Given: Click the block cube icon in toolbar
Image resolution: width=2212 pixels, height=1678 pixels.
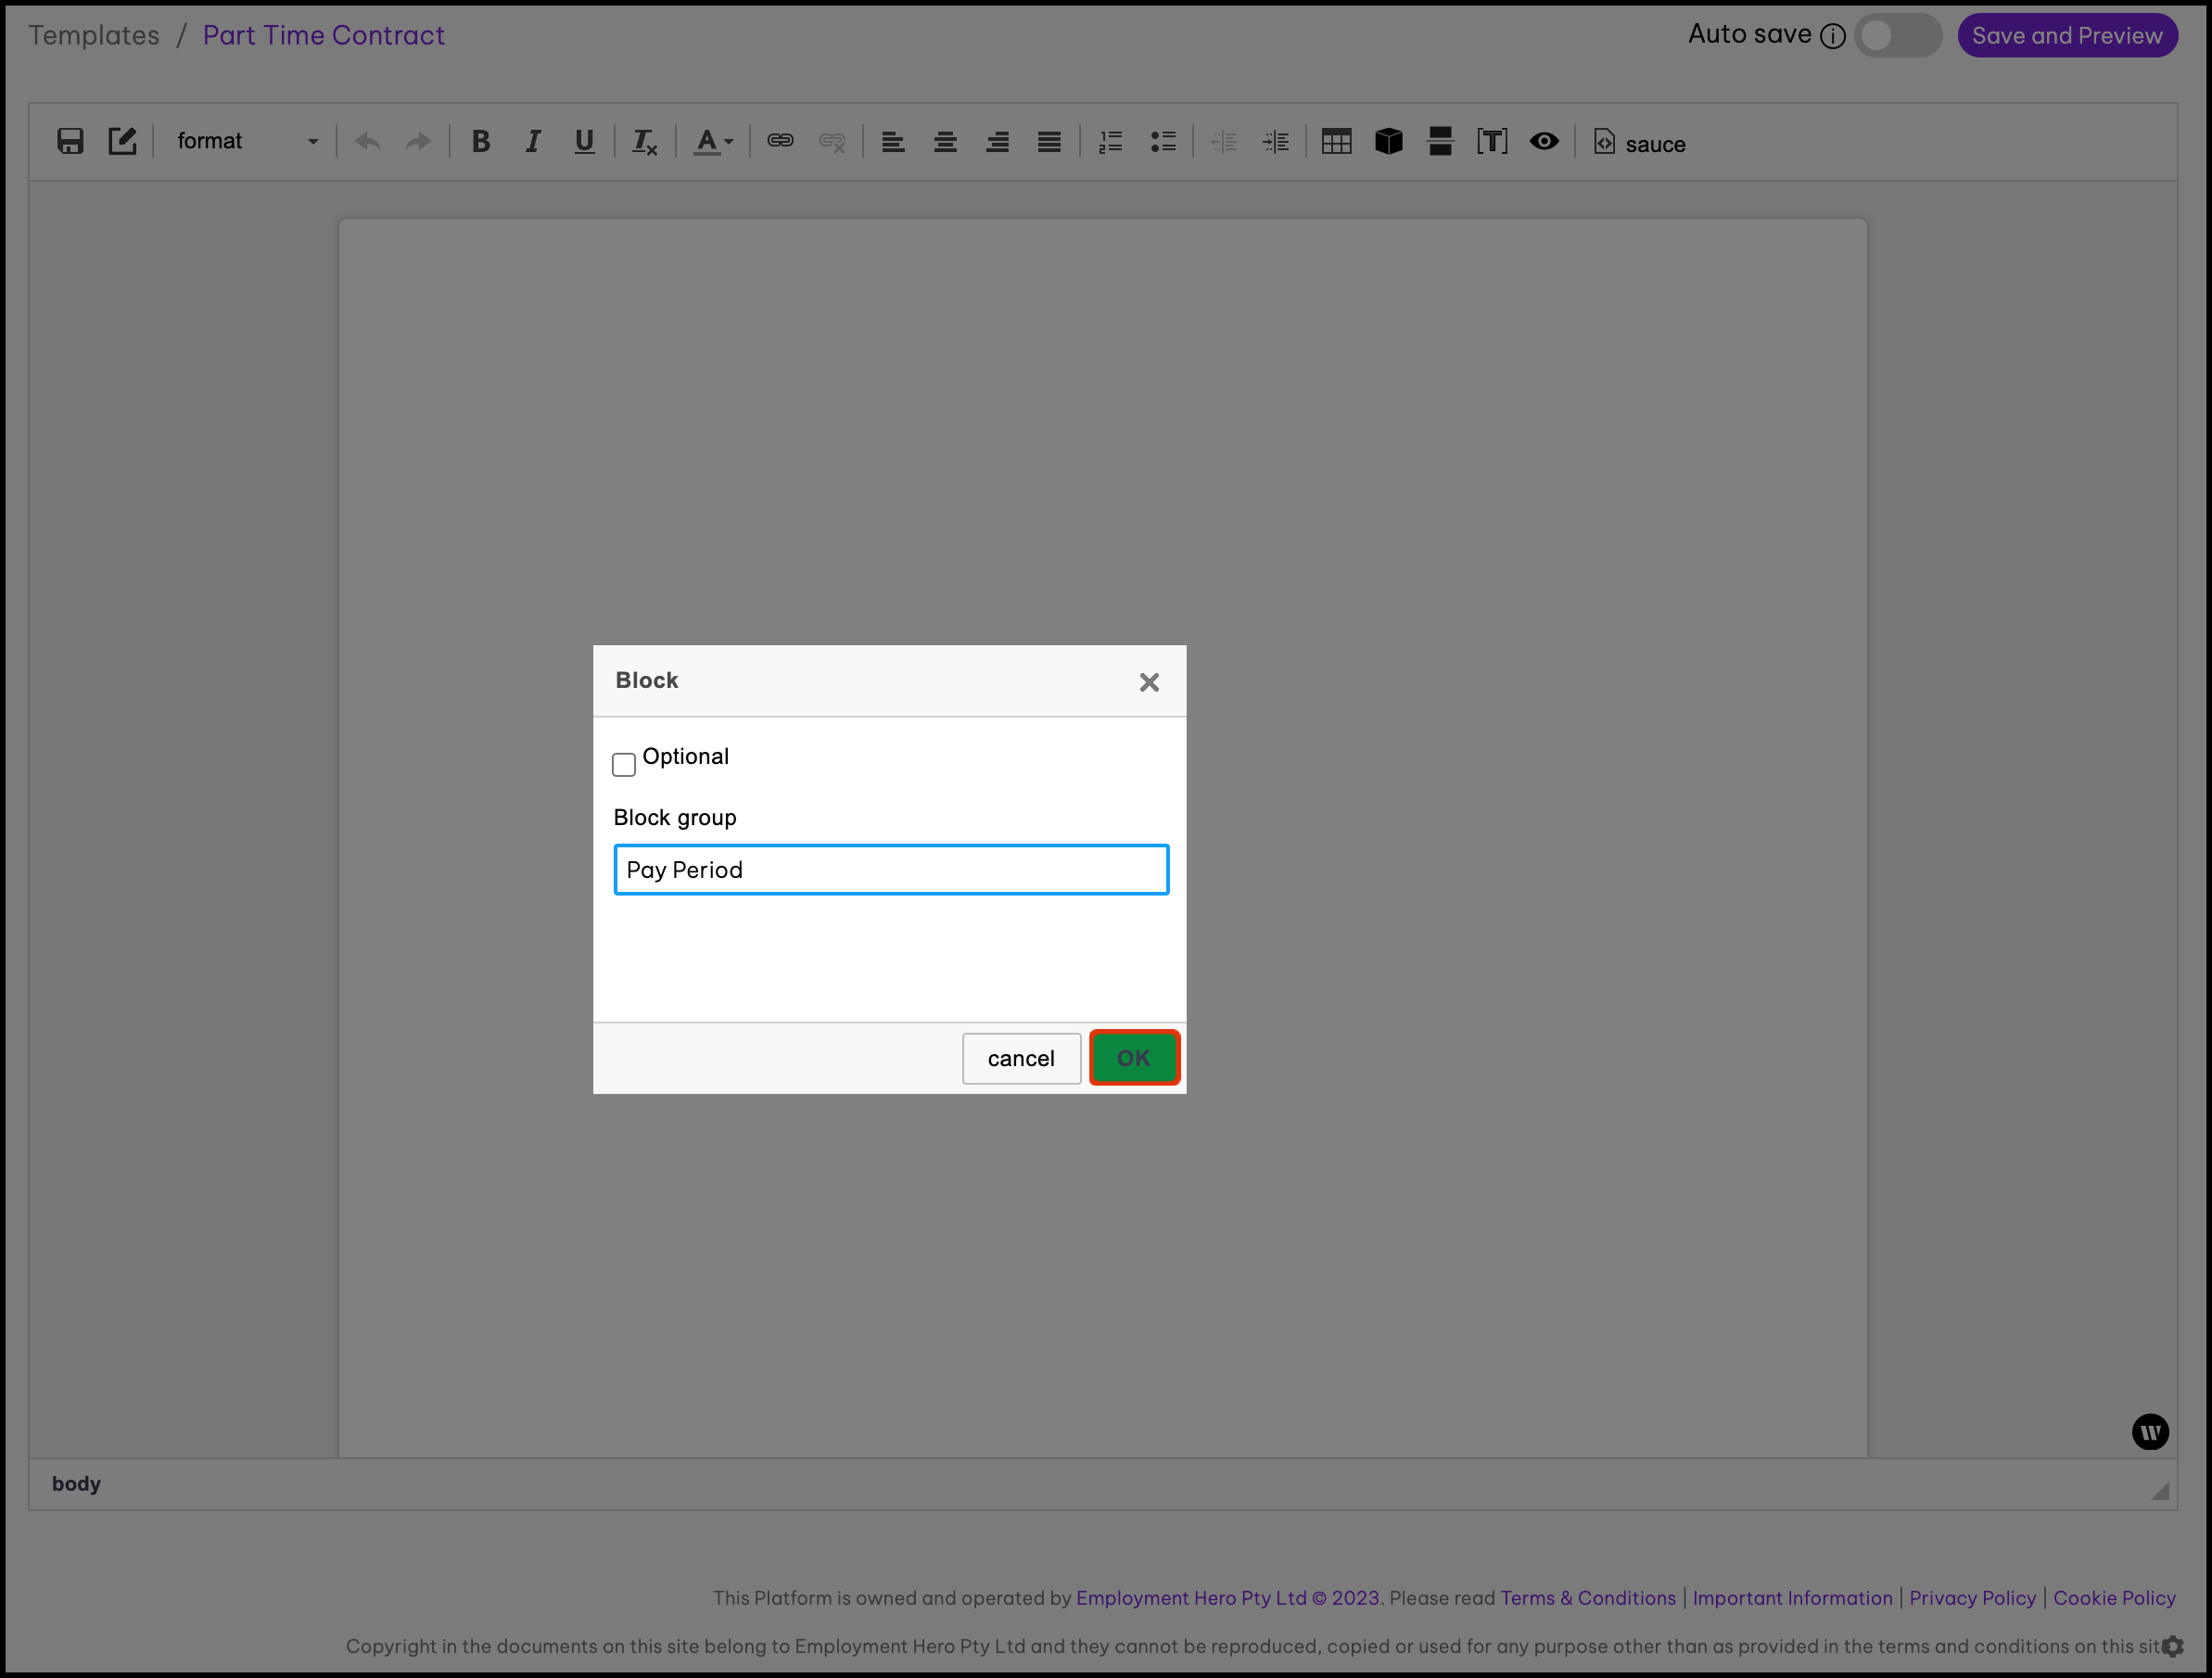Looking at the screenshot, I should (x=1388, y=141).
